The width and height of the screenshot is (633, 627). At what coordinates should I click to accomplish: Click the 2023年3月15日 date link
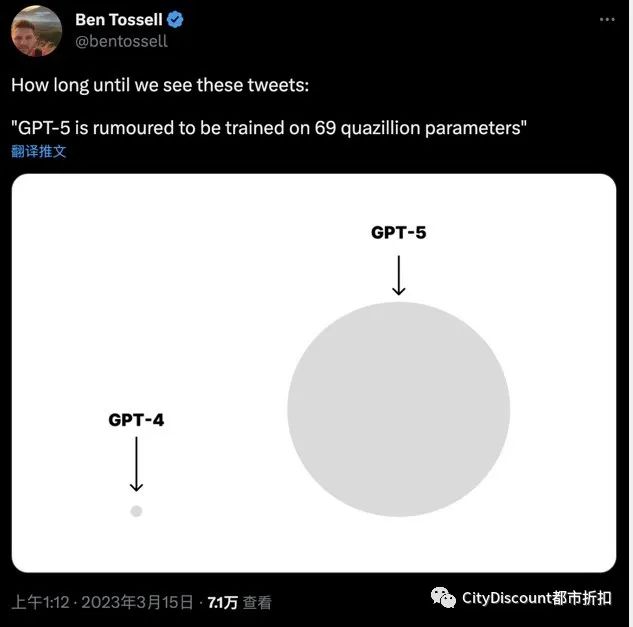pyautogui.click(x=137, y=602)
